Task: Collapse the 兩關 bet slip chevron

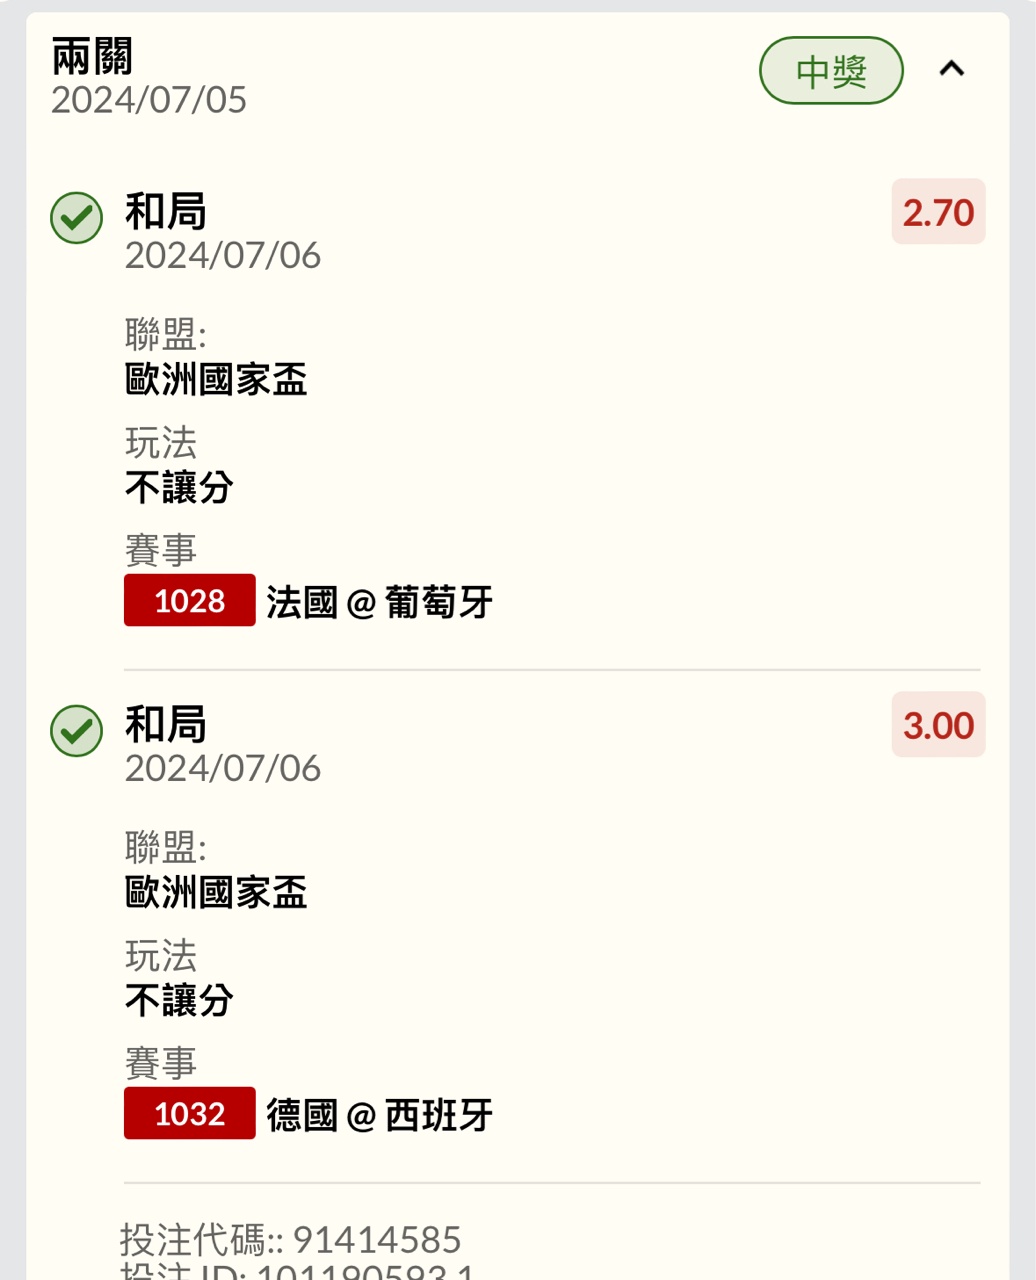Action: click(951, 69)
